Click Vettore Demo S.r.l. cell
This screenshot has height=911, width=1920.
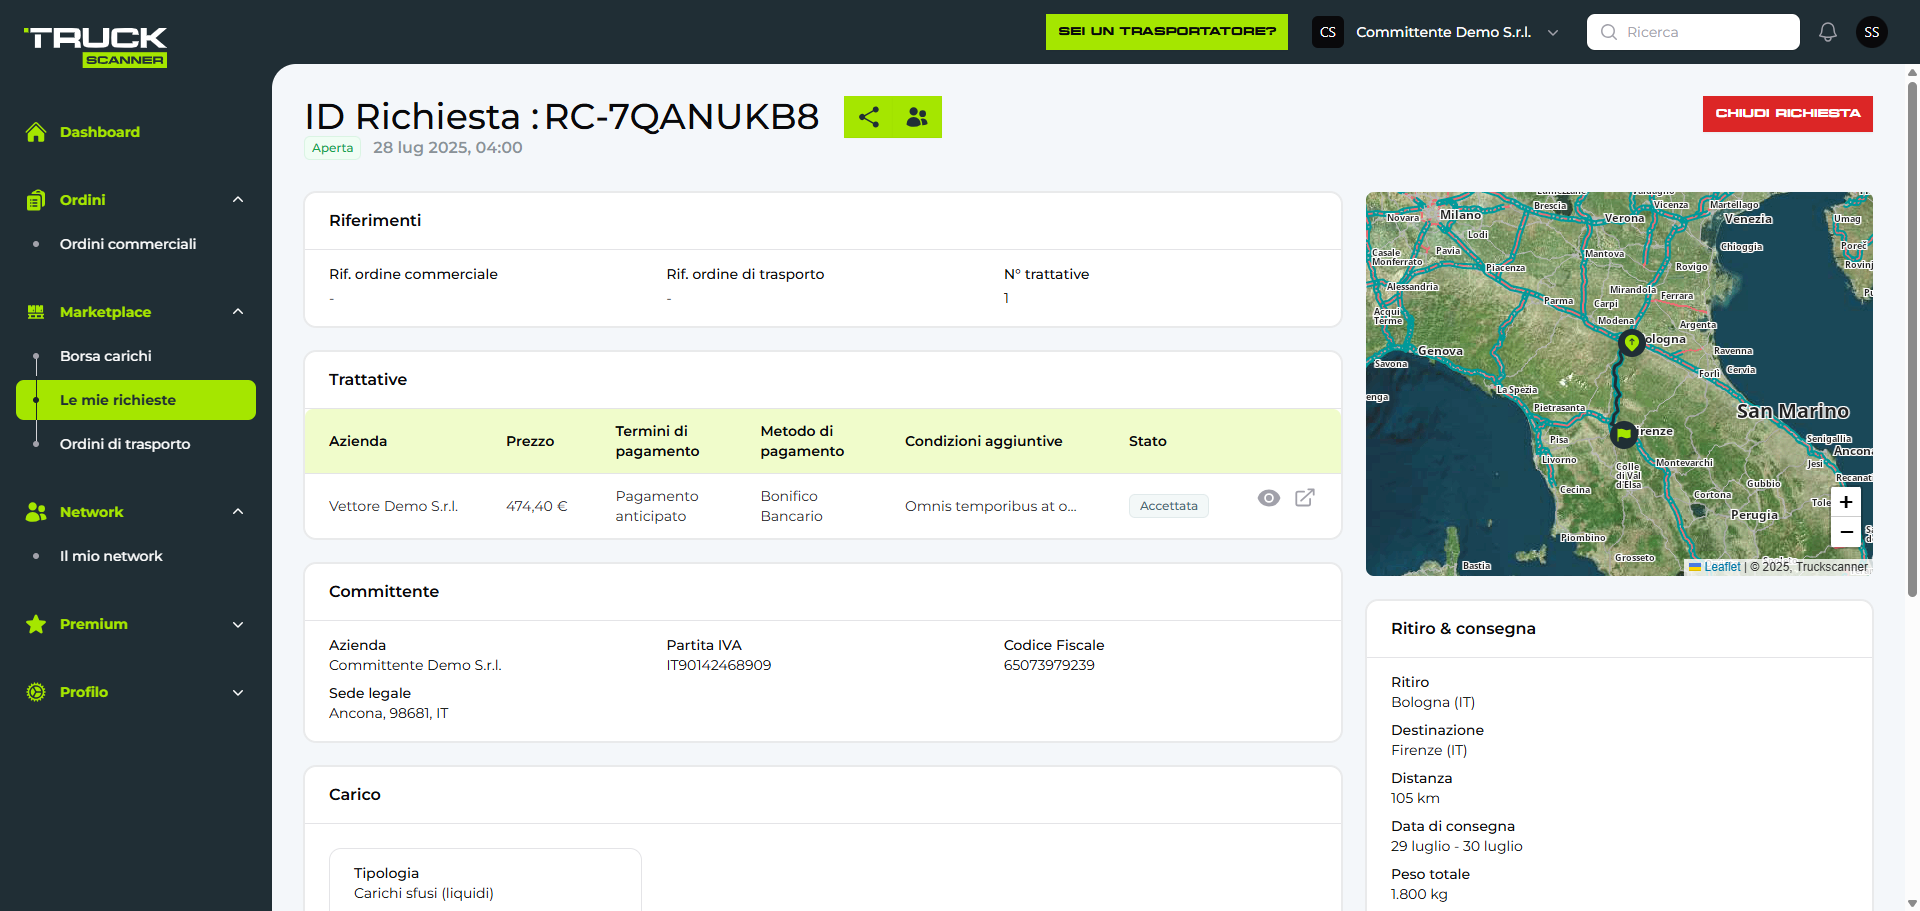[393, 506]
